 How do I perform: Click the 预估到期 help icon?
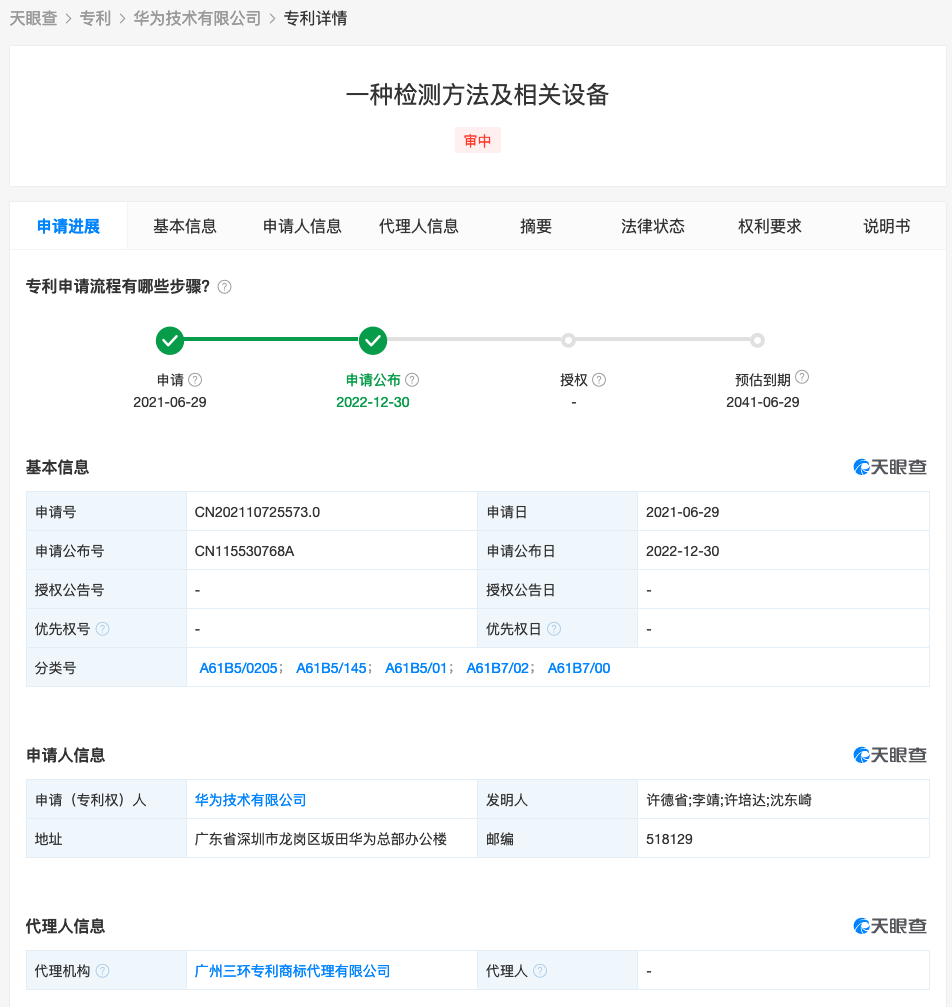point(803,378)
